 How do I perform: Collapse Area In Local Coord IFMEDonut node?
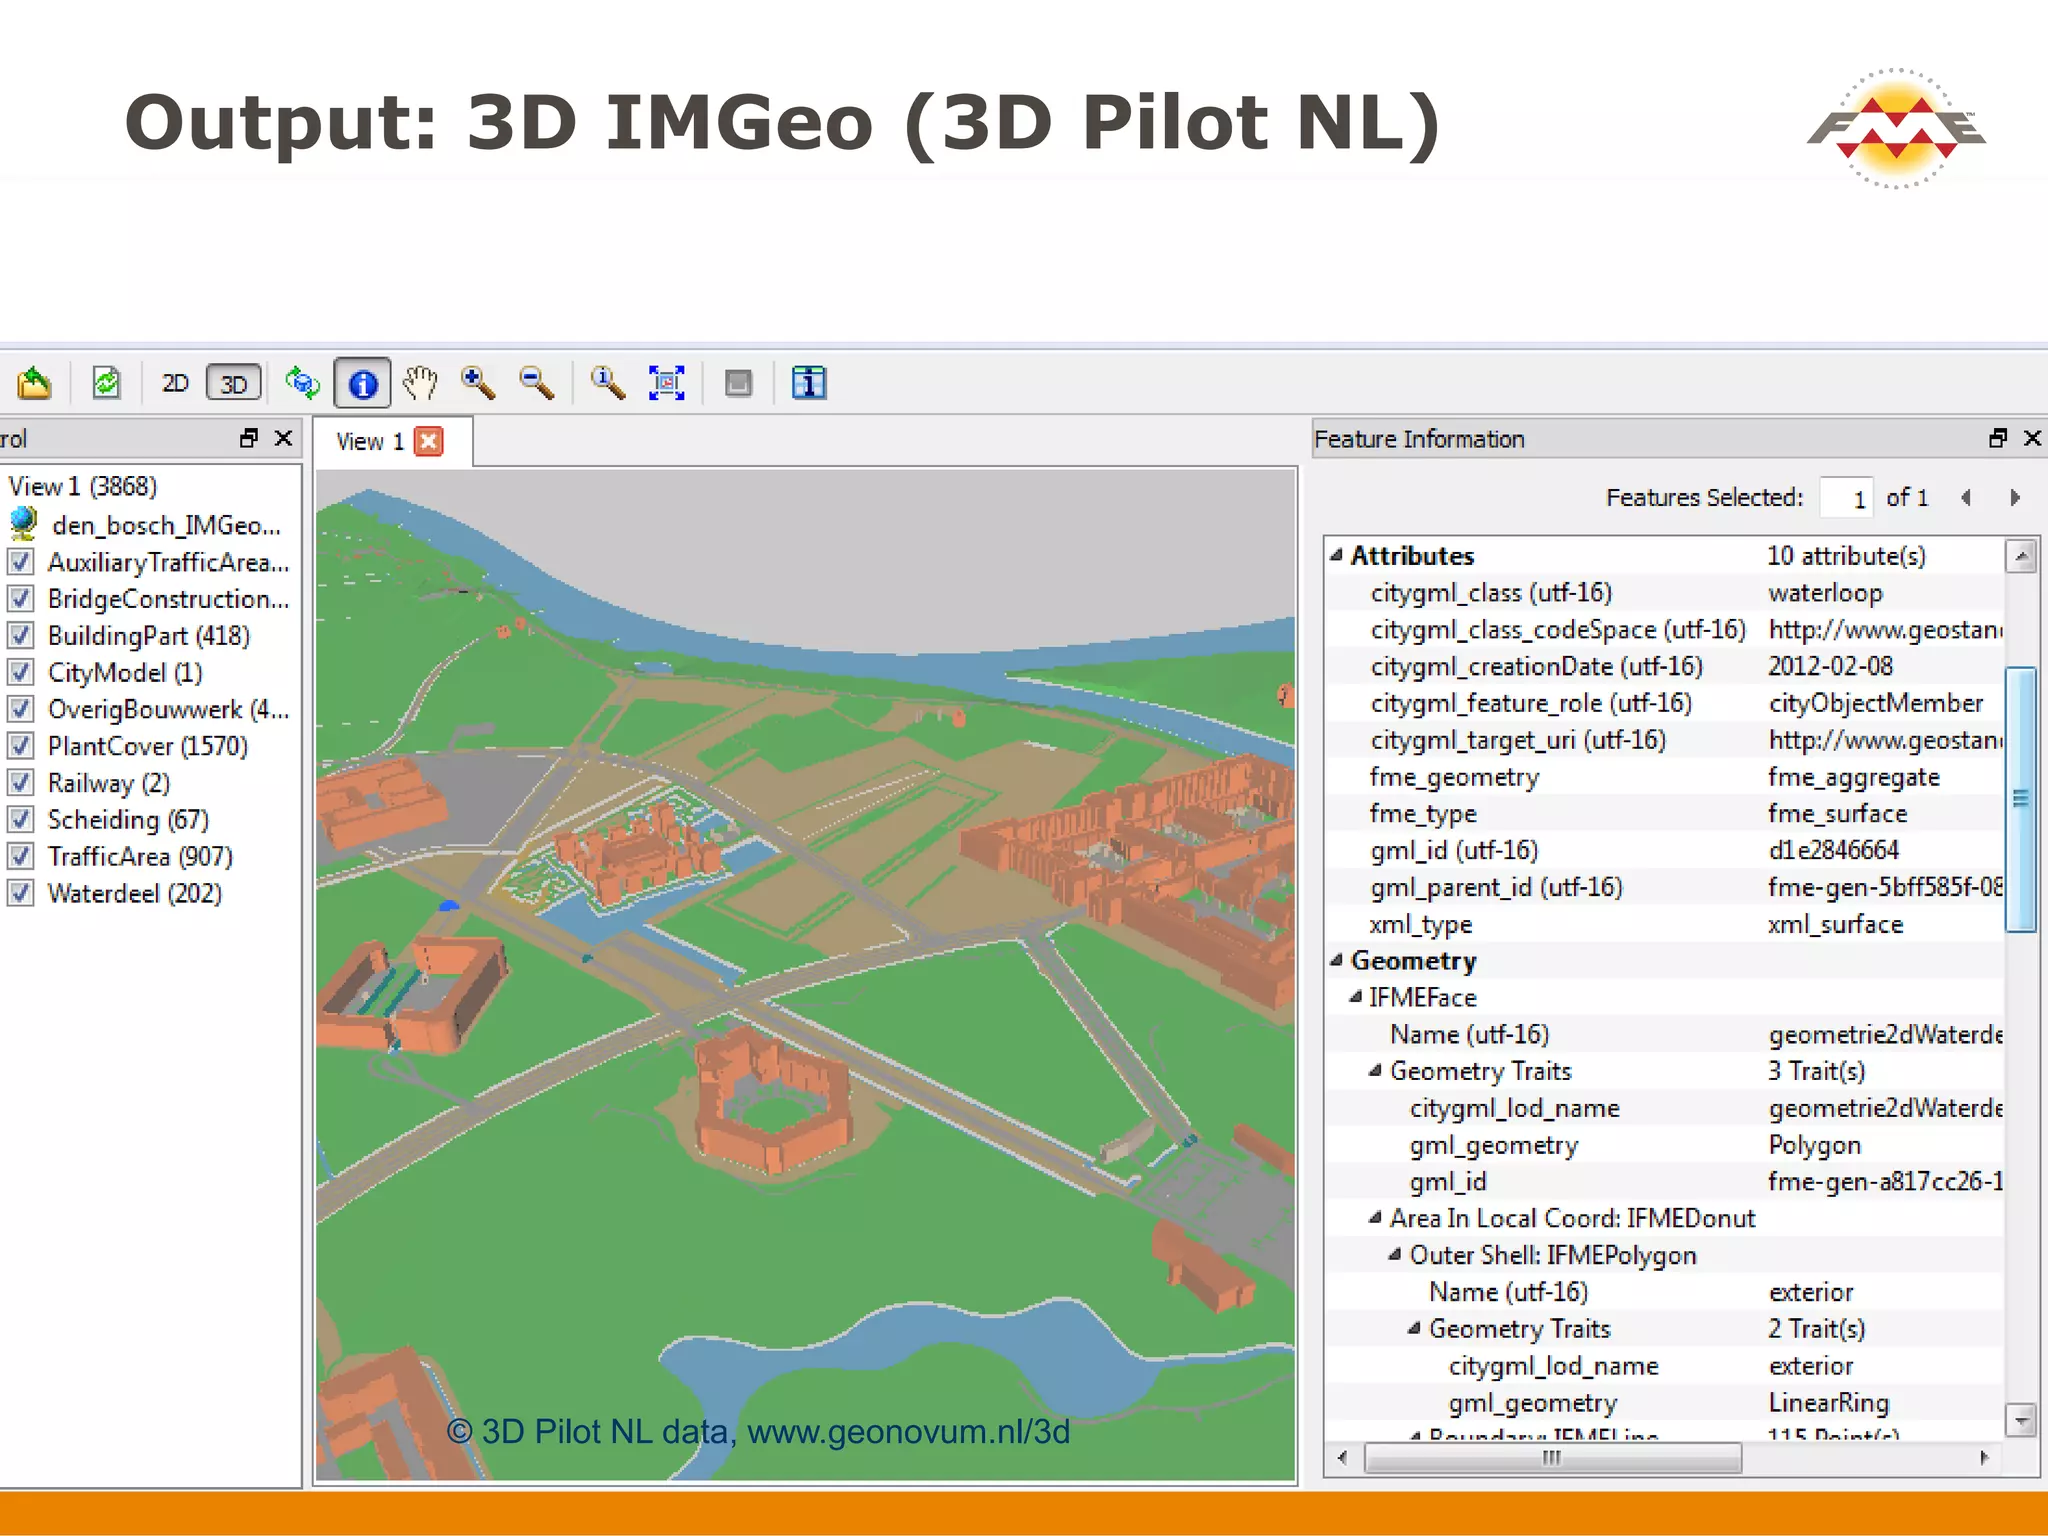pyautogui.click(x=1375, y=1218)
